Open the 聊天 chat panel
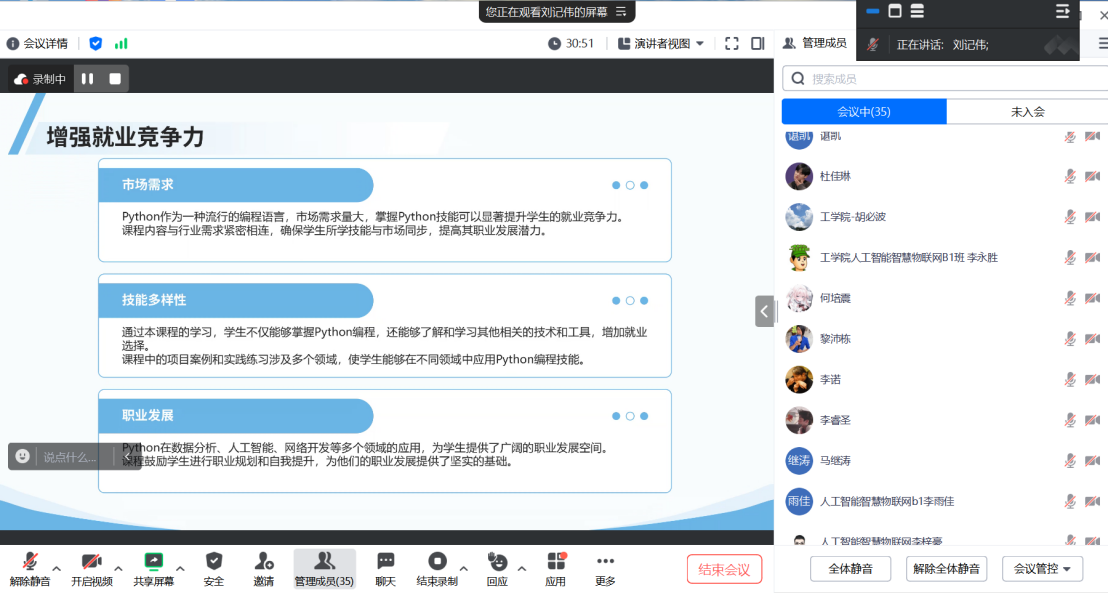The width and height of the screenshot is (1108, 593). click(x=385, y=563)
